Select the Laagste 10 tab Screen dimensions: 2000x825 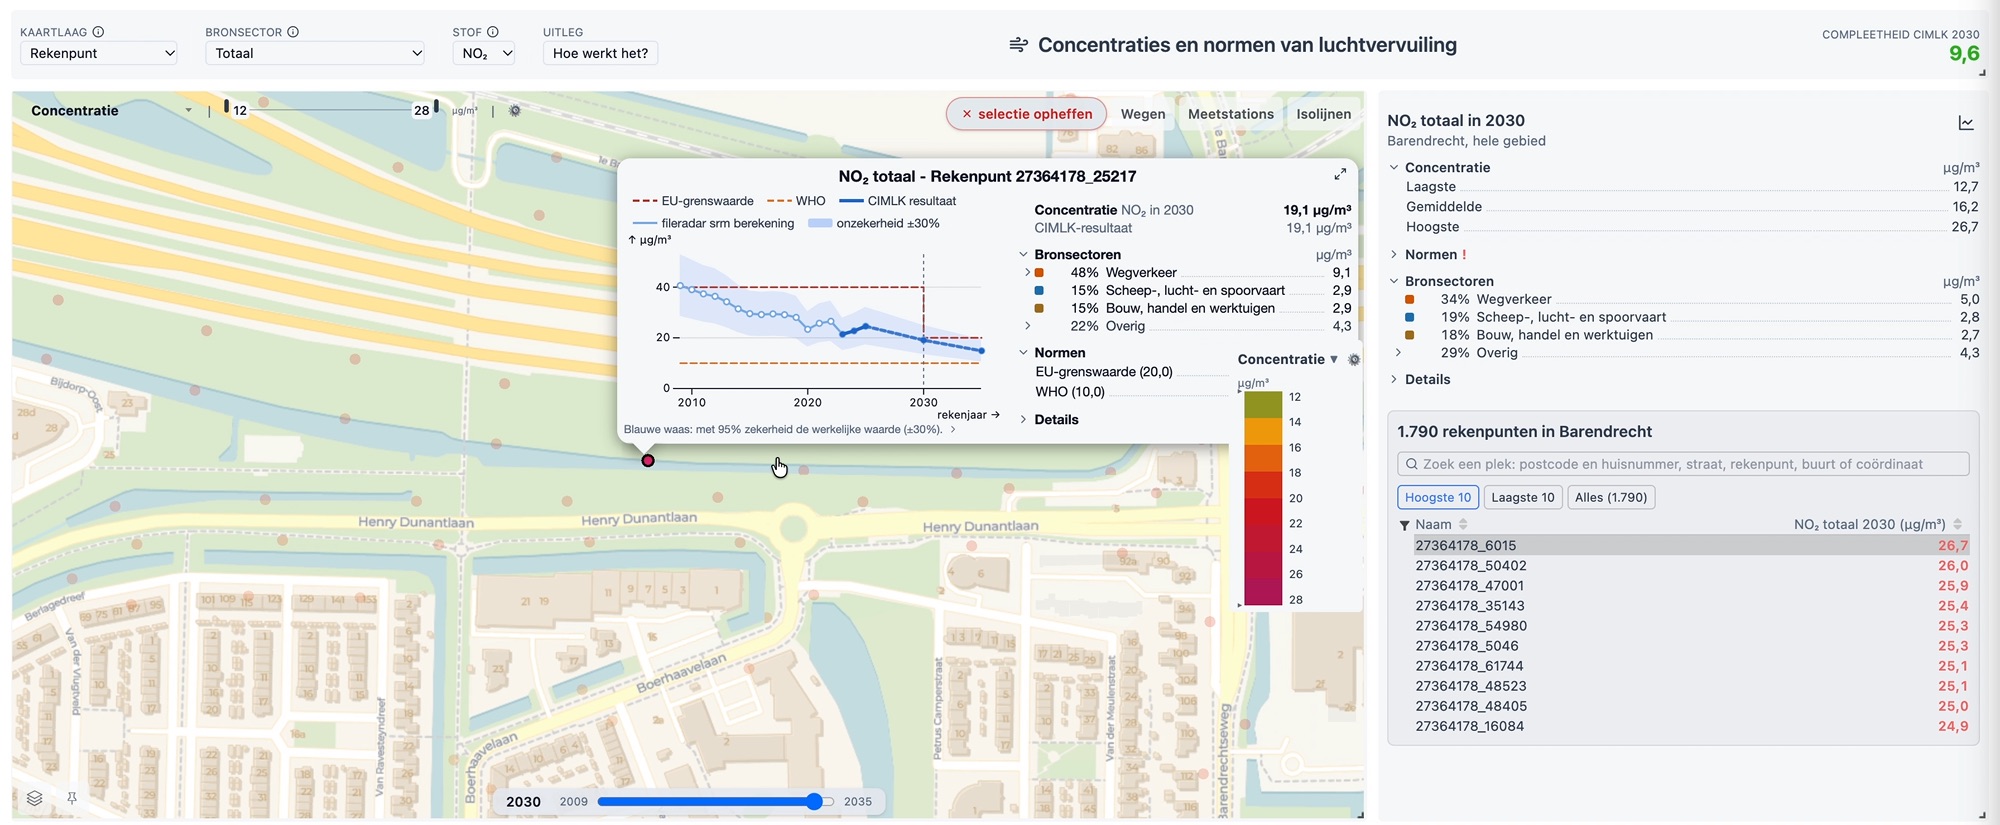click(1522, 497)
